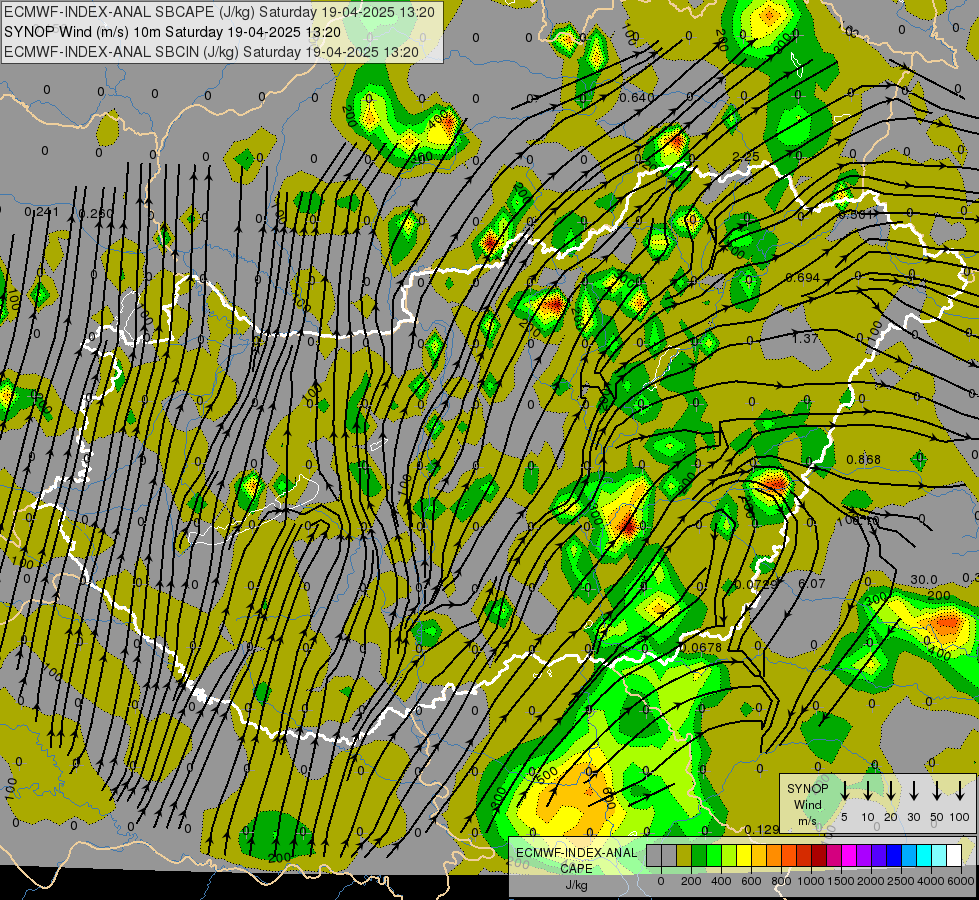Click the 5 m/s wind arrow in SYNOP legend
This screenshot has width=979, height=900.
click(x=844, y=791)
